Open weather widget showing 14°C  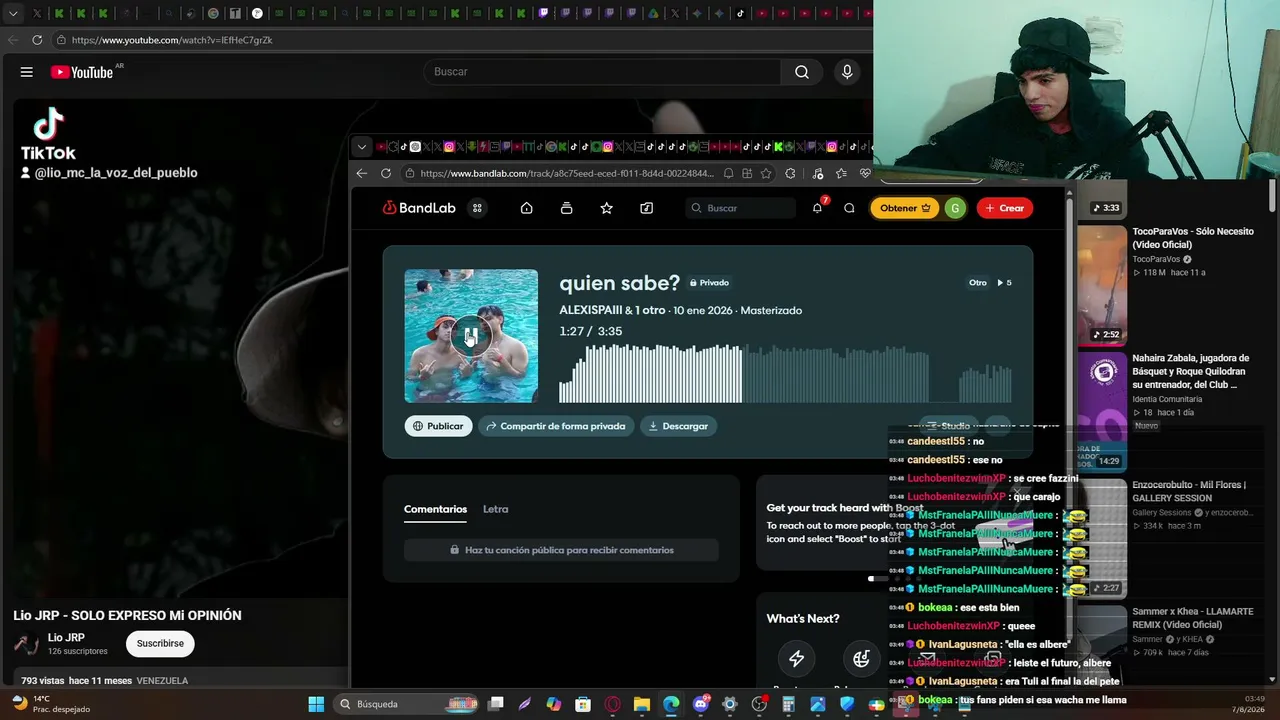click(x=50, y=704)
